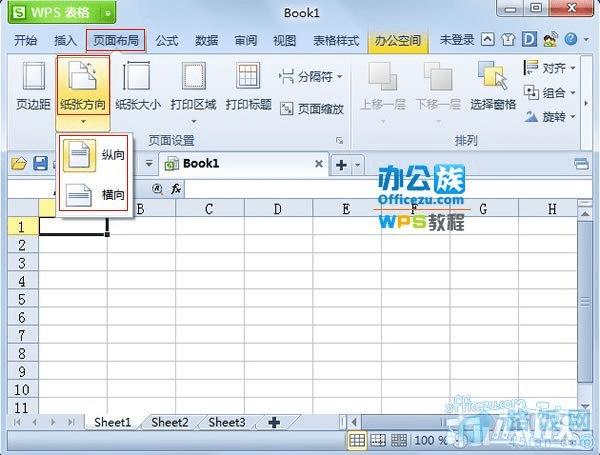Insert a new worksheet tab
The height and width of the screenshot is (455, 600).
[x=274, y=422]
